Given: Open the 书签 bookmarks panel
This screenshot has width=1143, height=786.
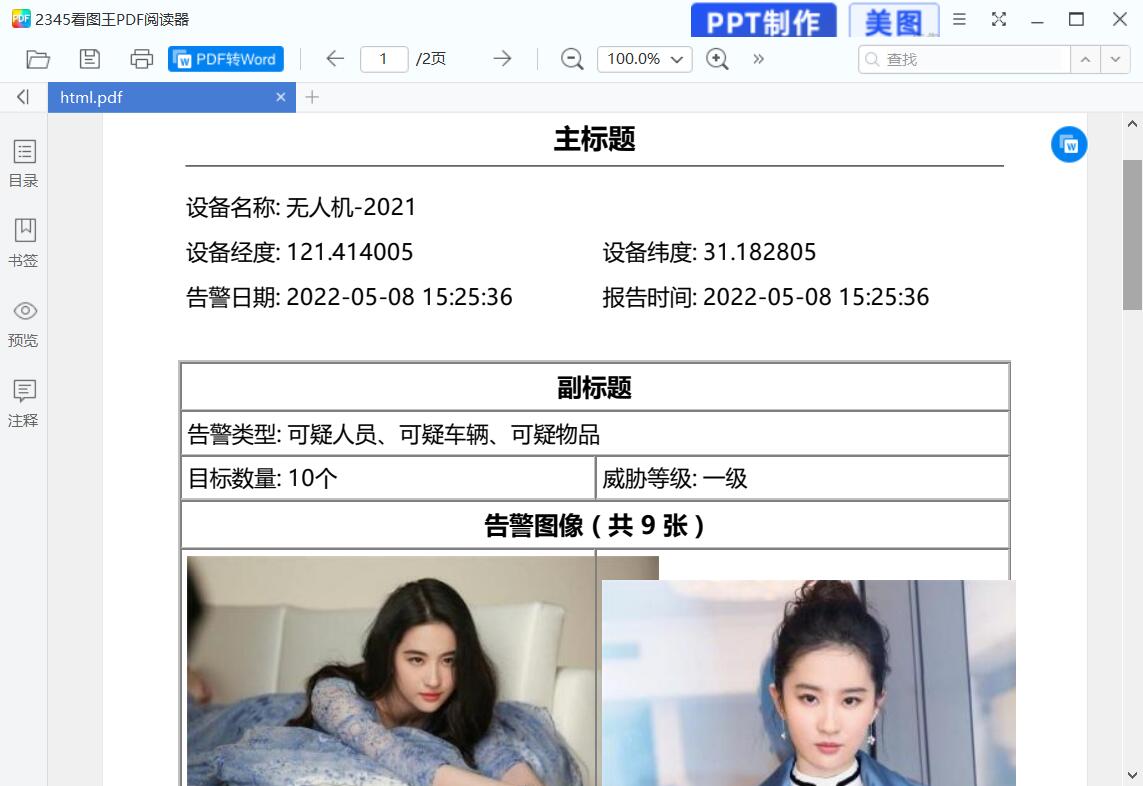Looking at the screenshot, I should [24, 243].
